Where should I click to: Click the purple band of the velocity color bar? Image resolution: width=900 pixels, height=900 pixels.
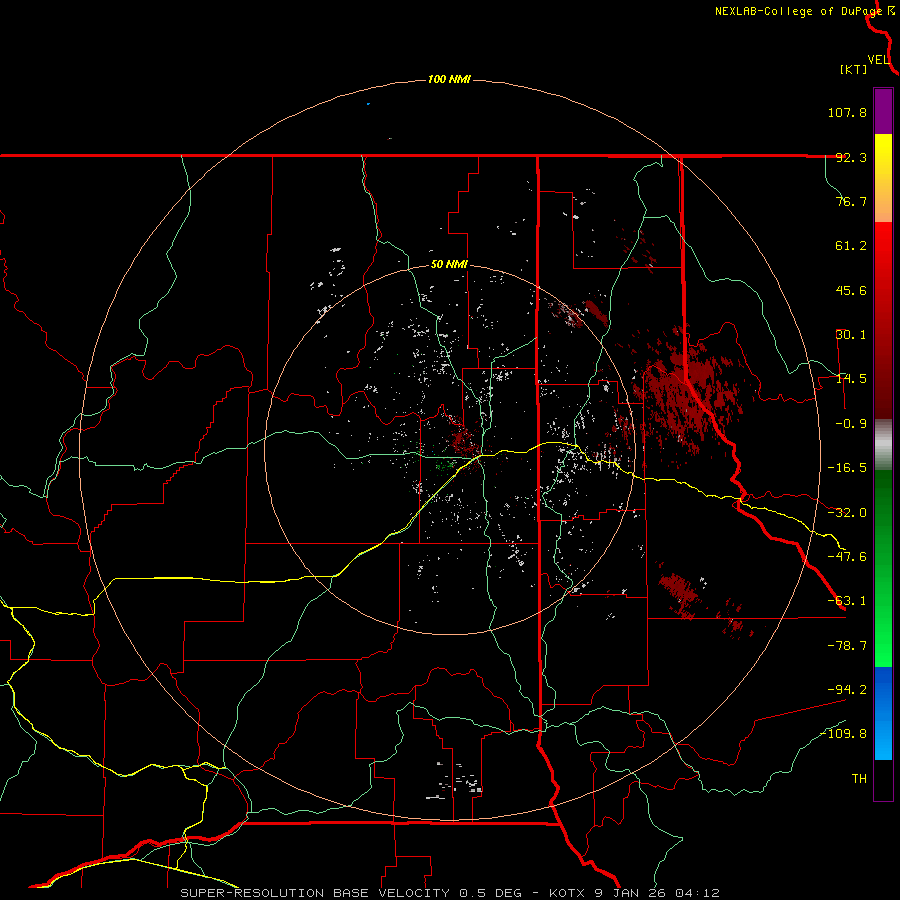point(883,111)
